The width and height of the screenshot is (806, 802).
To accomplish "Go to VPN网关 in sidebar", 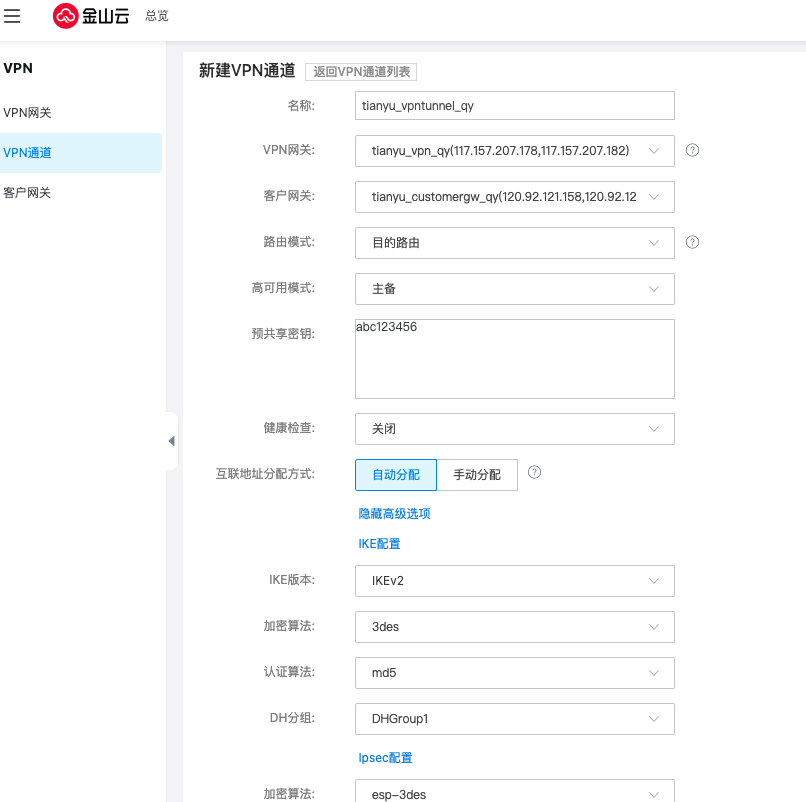I will 27,113.
